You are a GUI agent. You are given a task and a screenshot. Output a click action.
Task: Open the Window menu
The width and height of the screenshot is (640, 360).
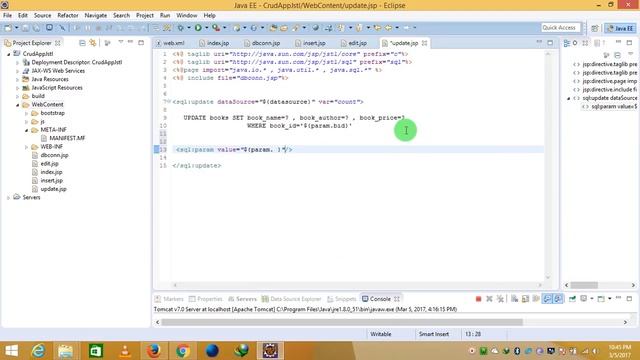click(187, 16)
